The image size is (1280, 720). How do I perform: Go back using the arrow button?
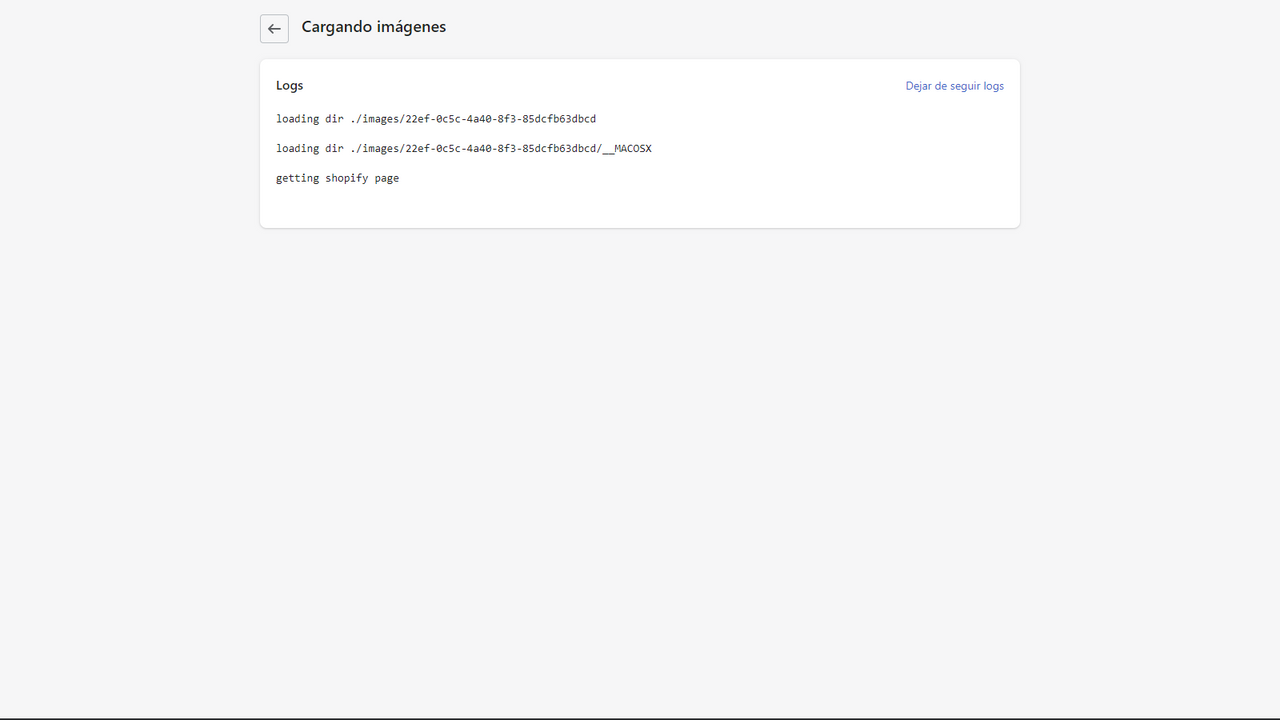(x=274, y=29)
